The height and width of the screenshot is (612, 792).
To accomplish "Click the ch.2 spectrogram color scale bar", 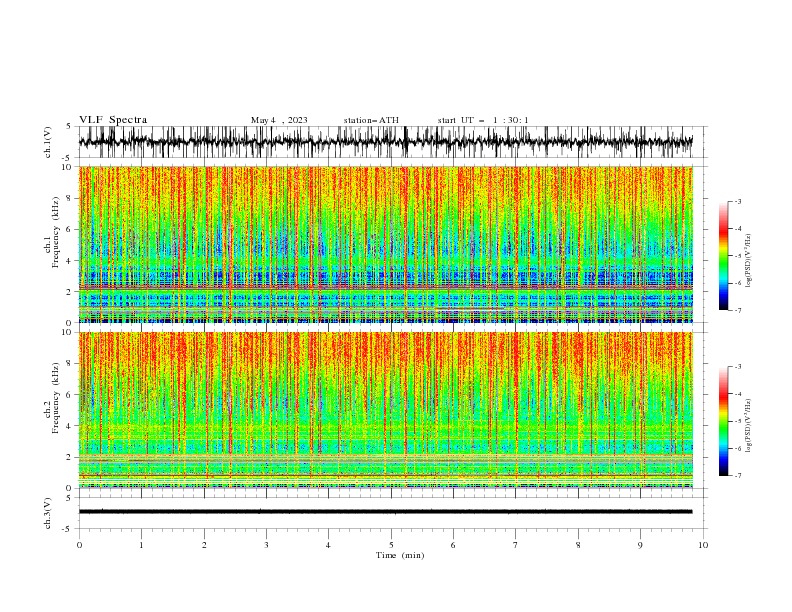I will click(x=723, y=421).
